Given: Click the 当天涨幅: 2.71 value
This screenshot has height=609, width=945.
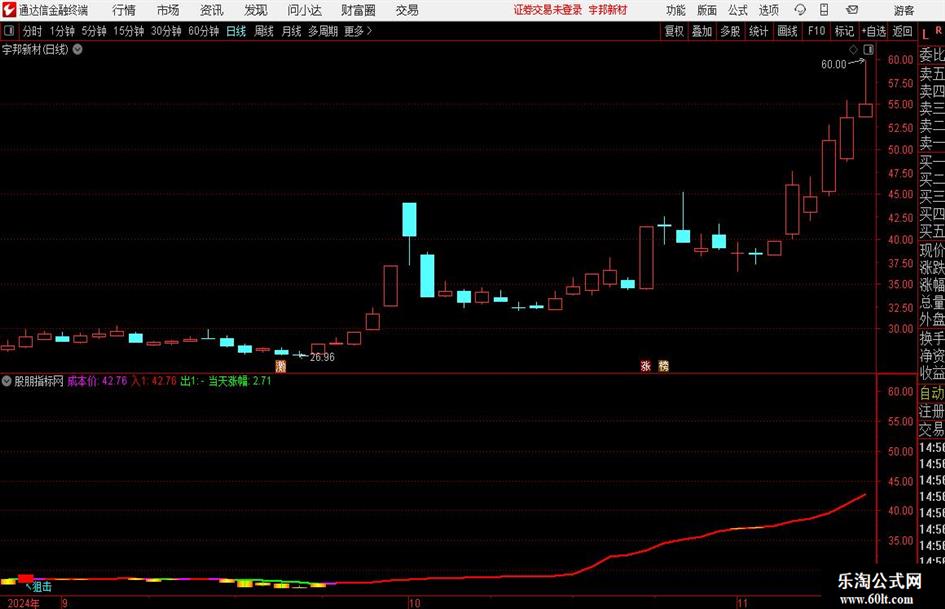Looking at the screenshot, I should coord(240,381).
